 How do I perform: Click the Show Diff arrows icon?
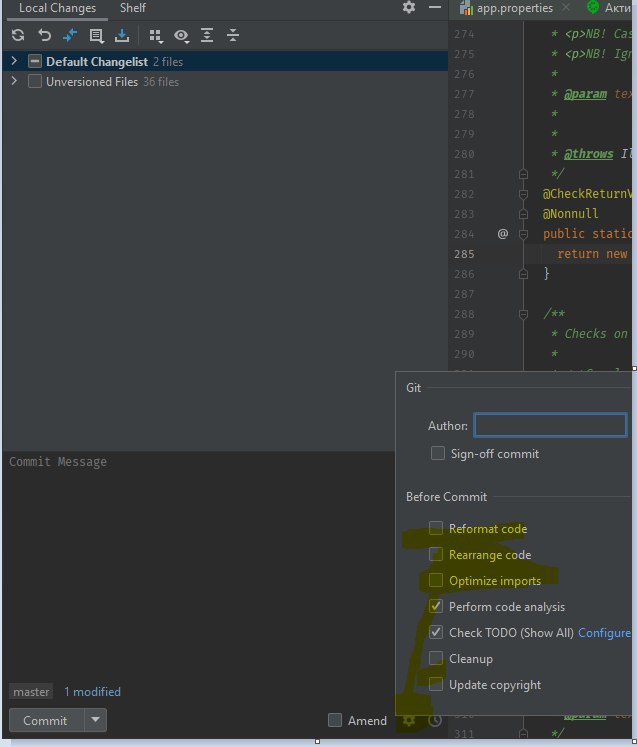point(70,35)
